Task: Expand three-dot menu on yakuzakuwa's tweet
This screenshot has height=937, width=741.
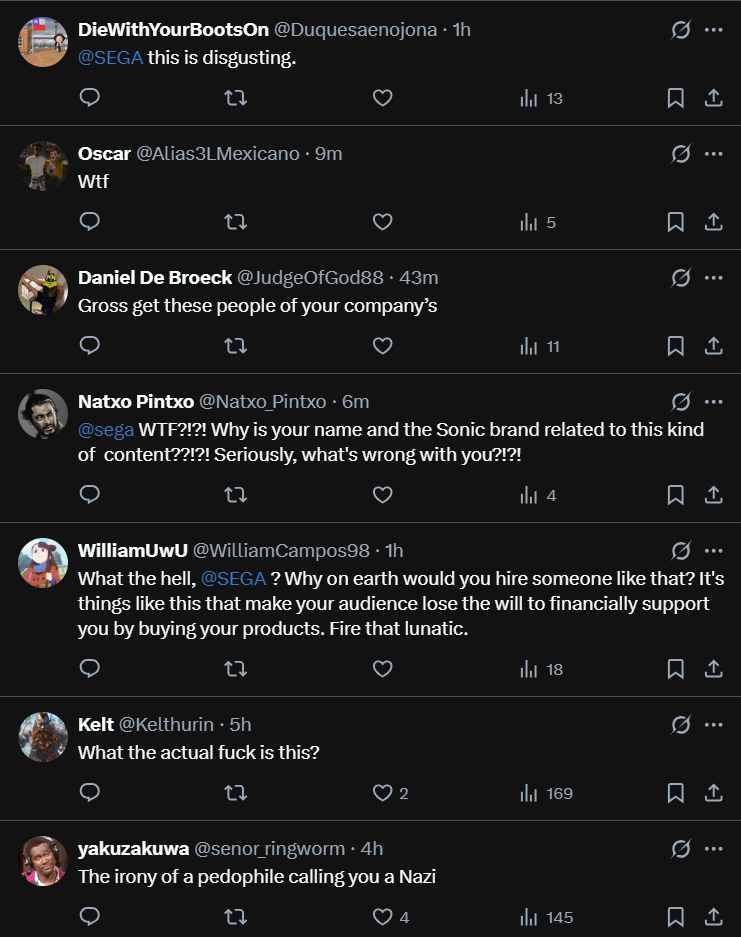Action: tap(713, 849)
